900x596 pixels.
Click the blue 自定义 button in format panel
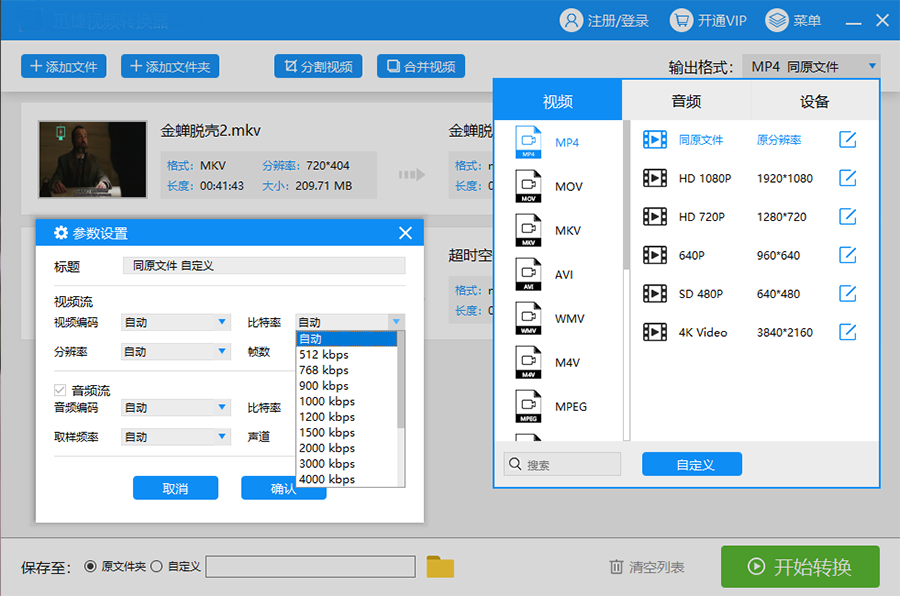pyautogui.click(x=692, y=464)
